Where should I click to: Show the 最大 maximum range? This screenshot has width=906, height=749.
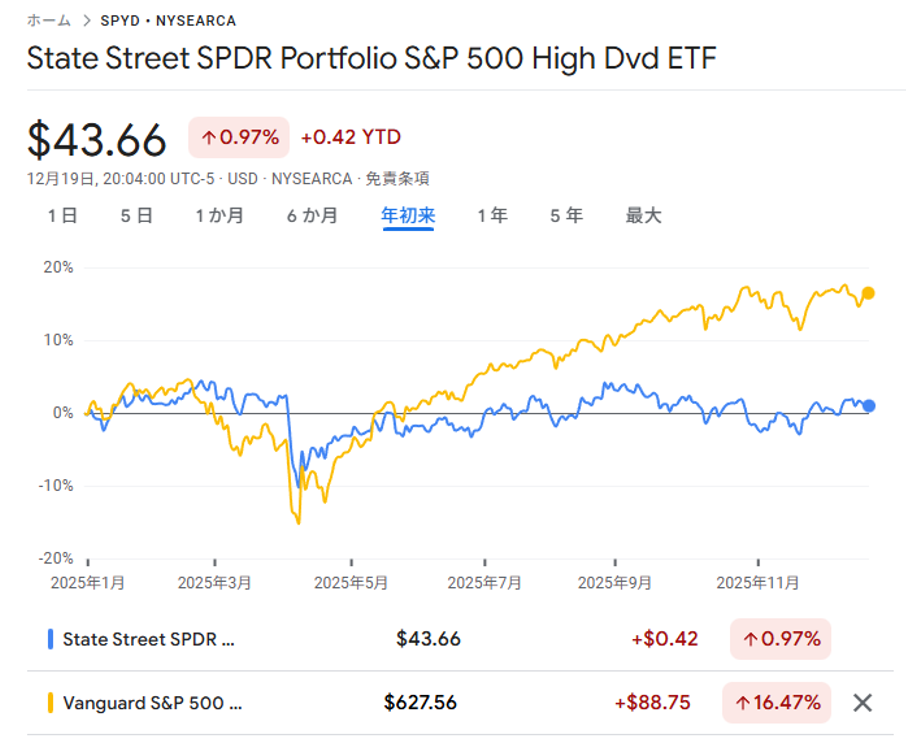643,215
